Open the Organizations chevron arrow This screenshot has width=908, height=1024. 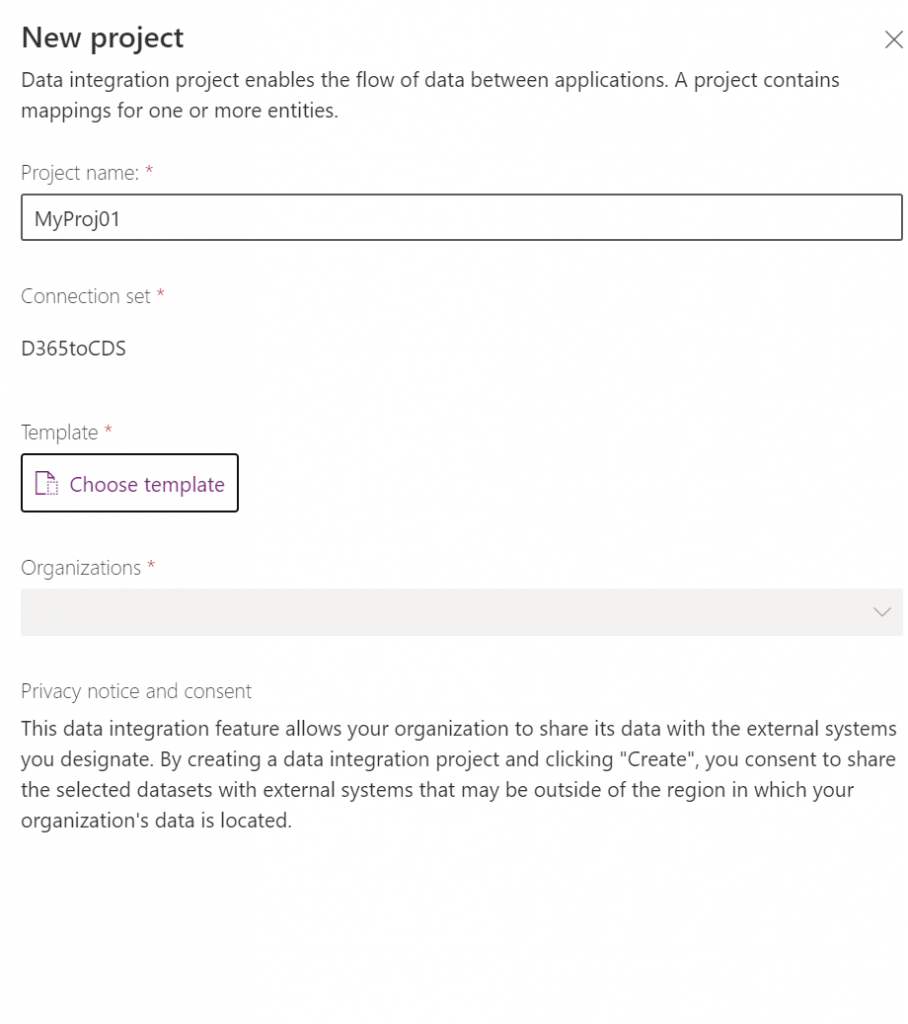coord(880,612)
